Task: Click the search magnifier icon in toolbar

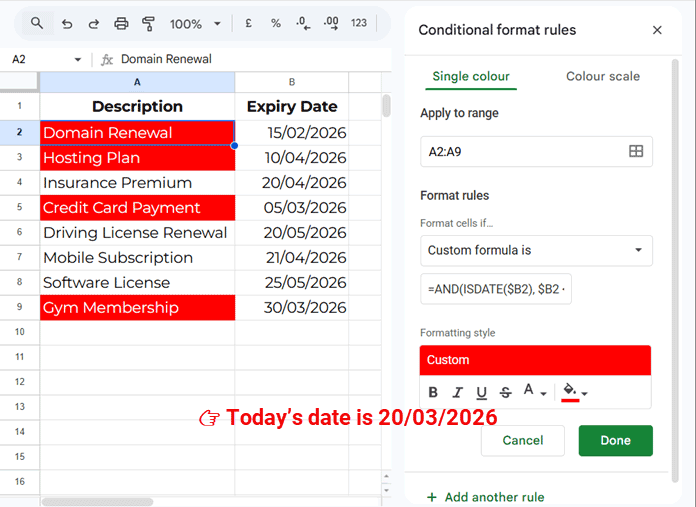Action: 37,23
